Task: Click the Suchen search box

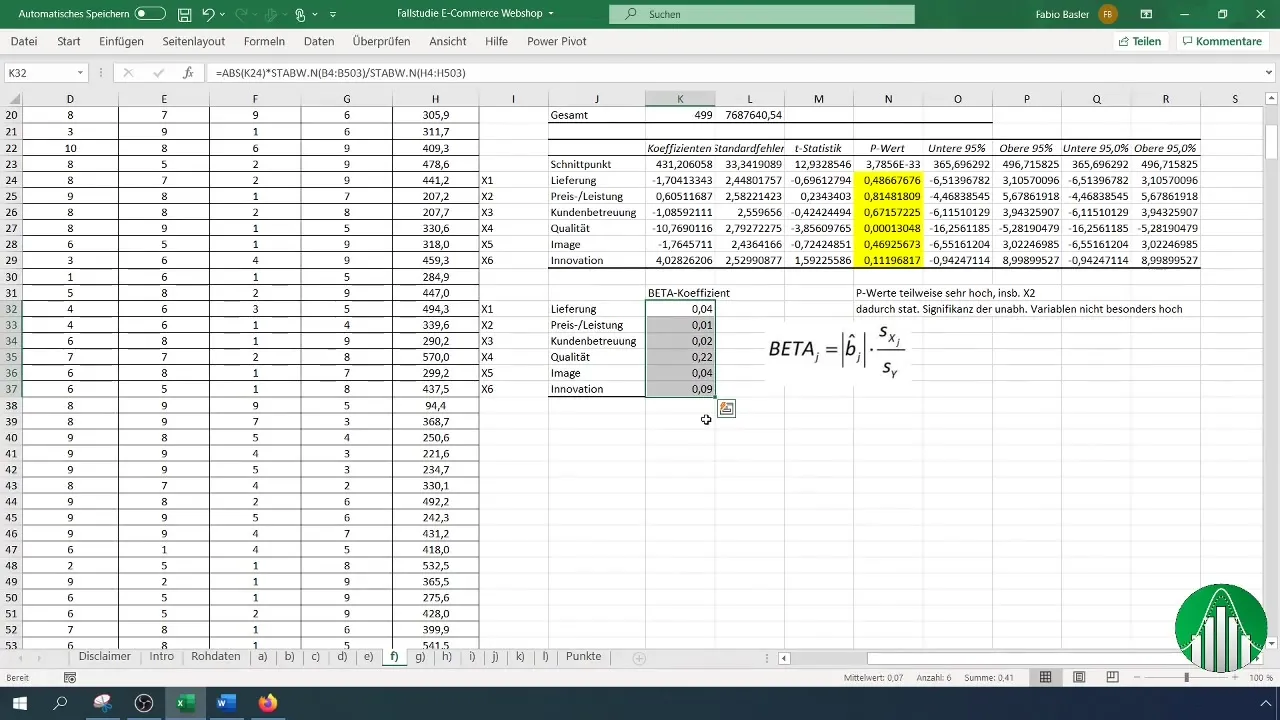Action: 761,15
